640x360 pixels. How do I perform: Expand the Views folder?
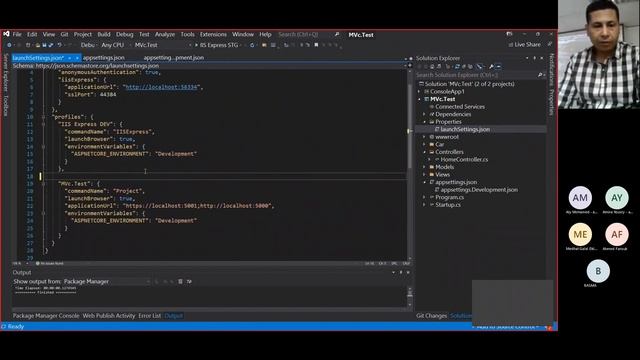[x=424, y=175]
